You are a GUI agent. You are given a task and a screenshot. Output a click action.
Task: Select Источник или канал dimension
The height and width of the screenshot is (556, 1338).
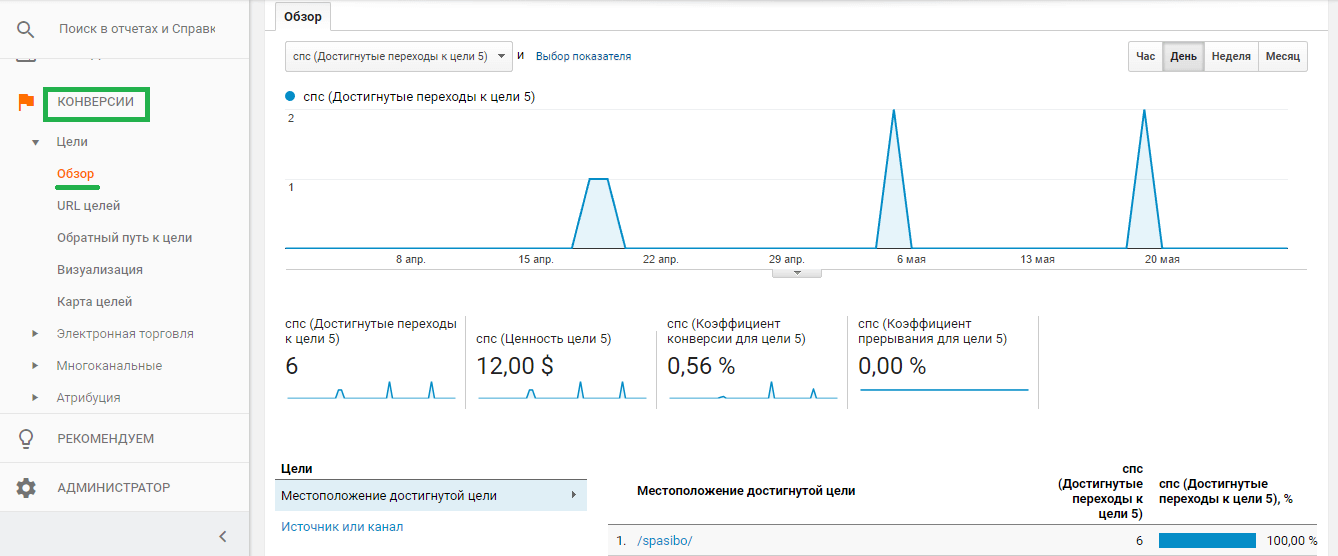coord(342,526)
